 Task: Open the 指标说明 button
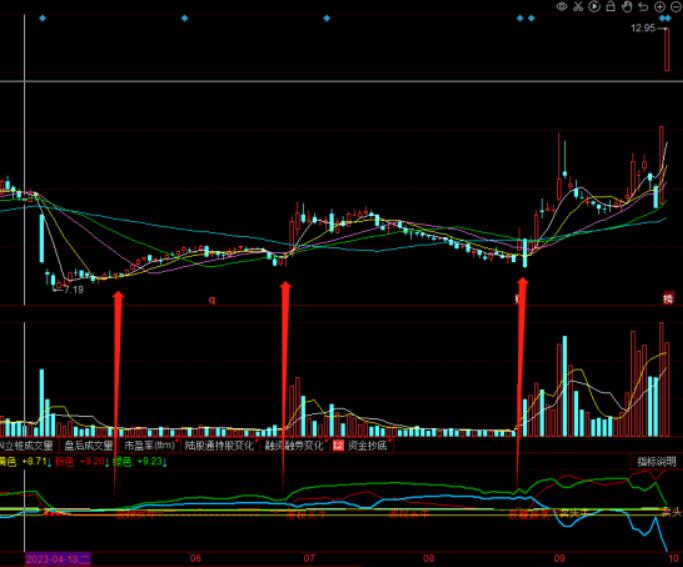(655, 461)
